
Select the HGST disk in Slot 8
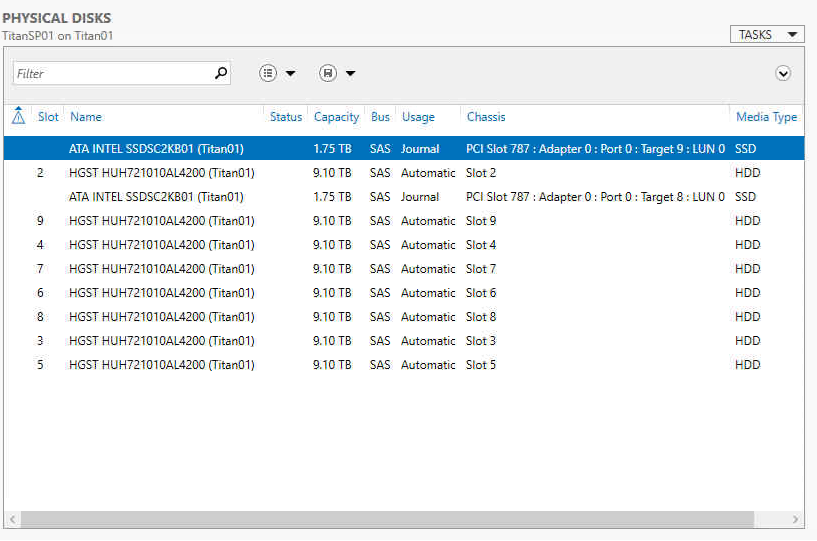click(x=404, y=316)
